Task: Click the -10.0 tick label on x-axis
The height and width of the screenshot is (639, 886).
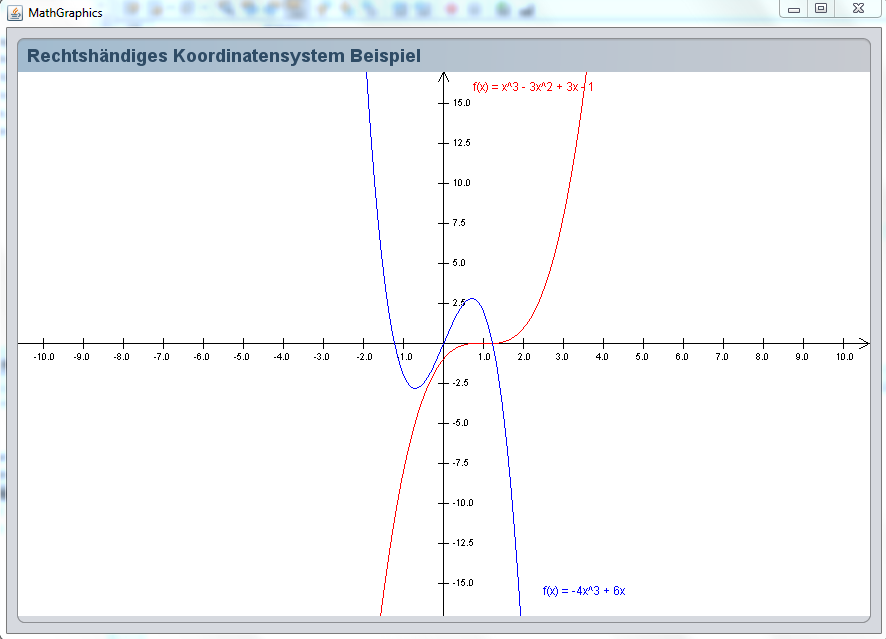Action: pos(43,357)
